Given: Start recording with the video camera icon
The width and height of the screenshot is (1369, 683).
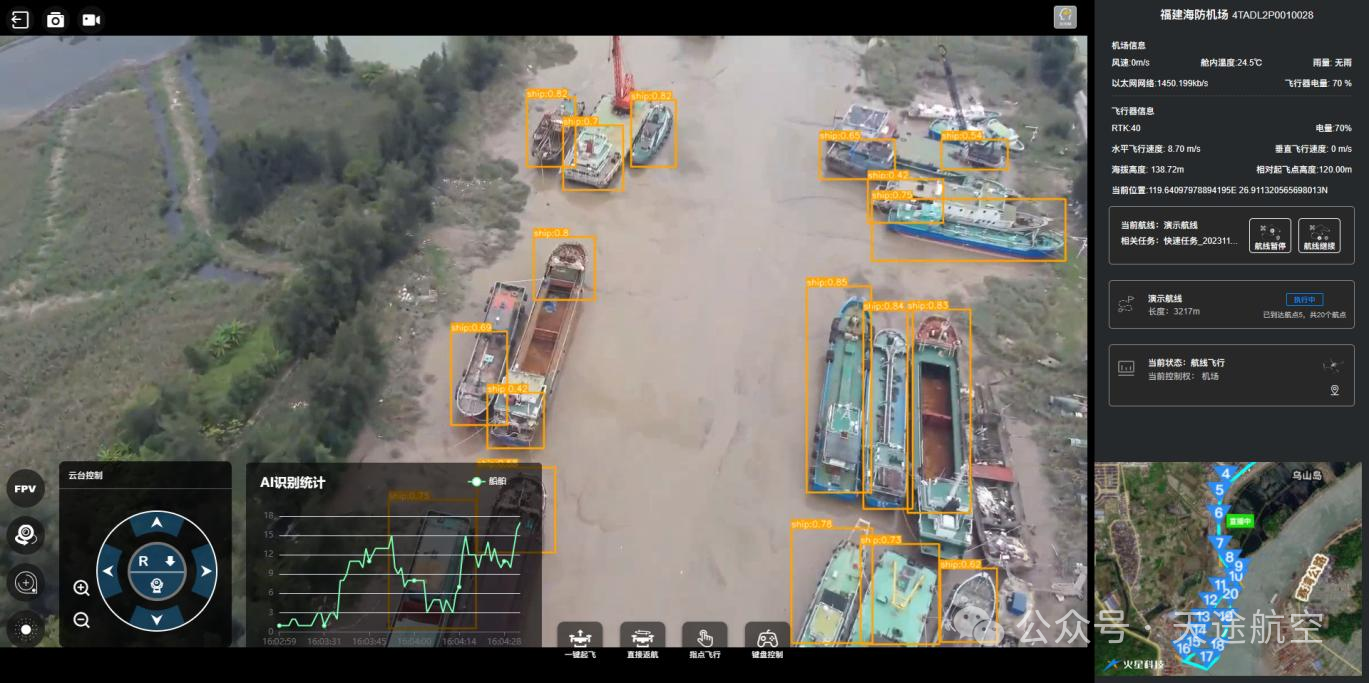Looking at the screenshot, I should pyautogui.click(x=91, y=19).
